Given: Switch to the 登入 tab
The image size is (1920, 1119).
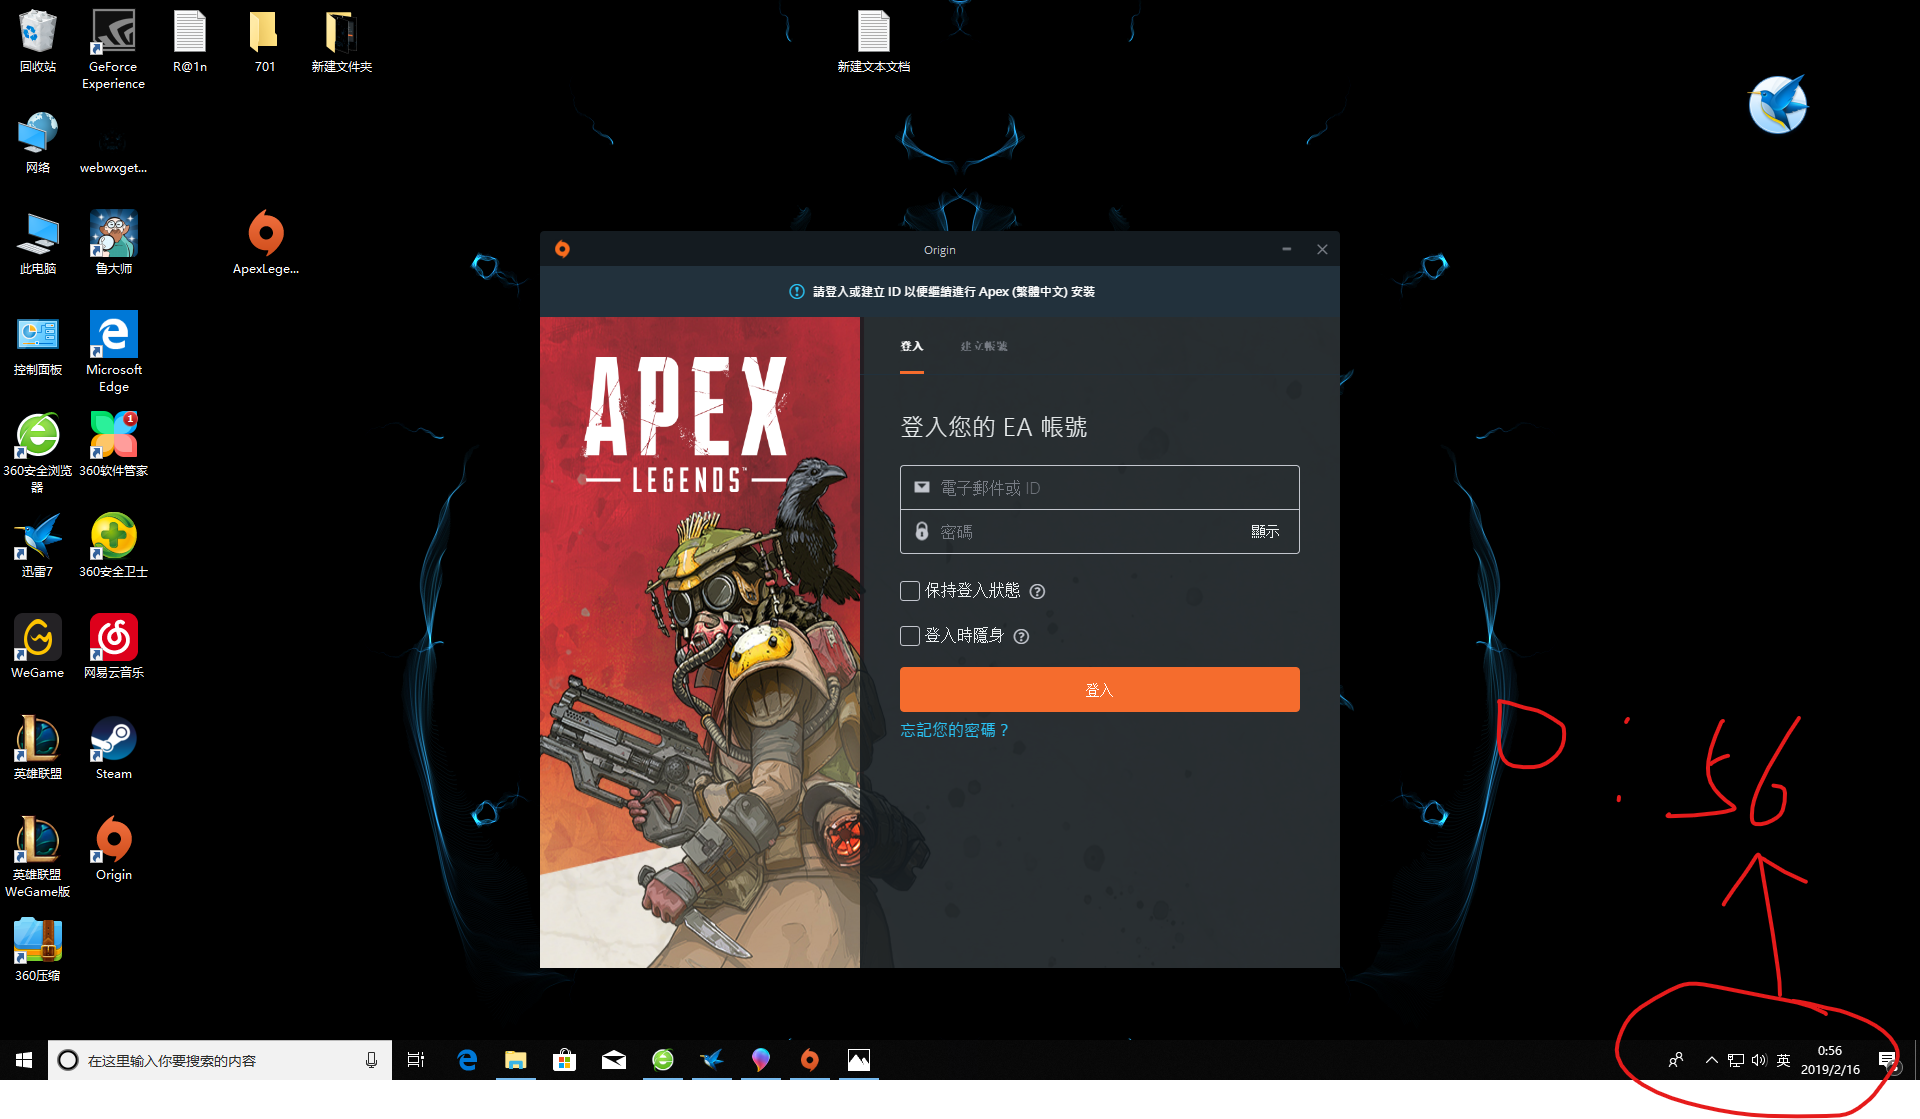Looking at the screenshot, I should (911, 346).
